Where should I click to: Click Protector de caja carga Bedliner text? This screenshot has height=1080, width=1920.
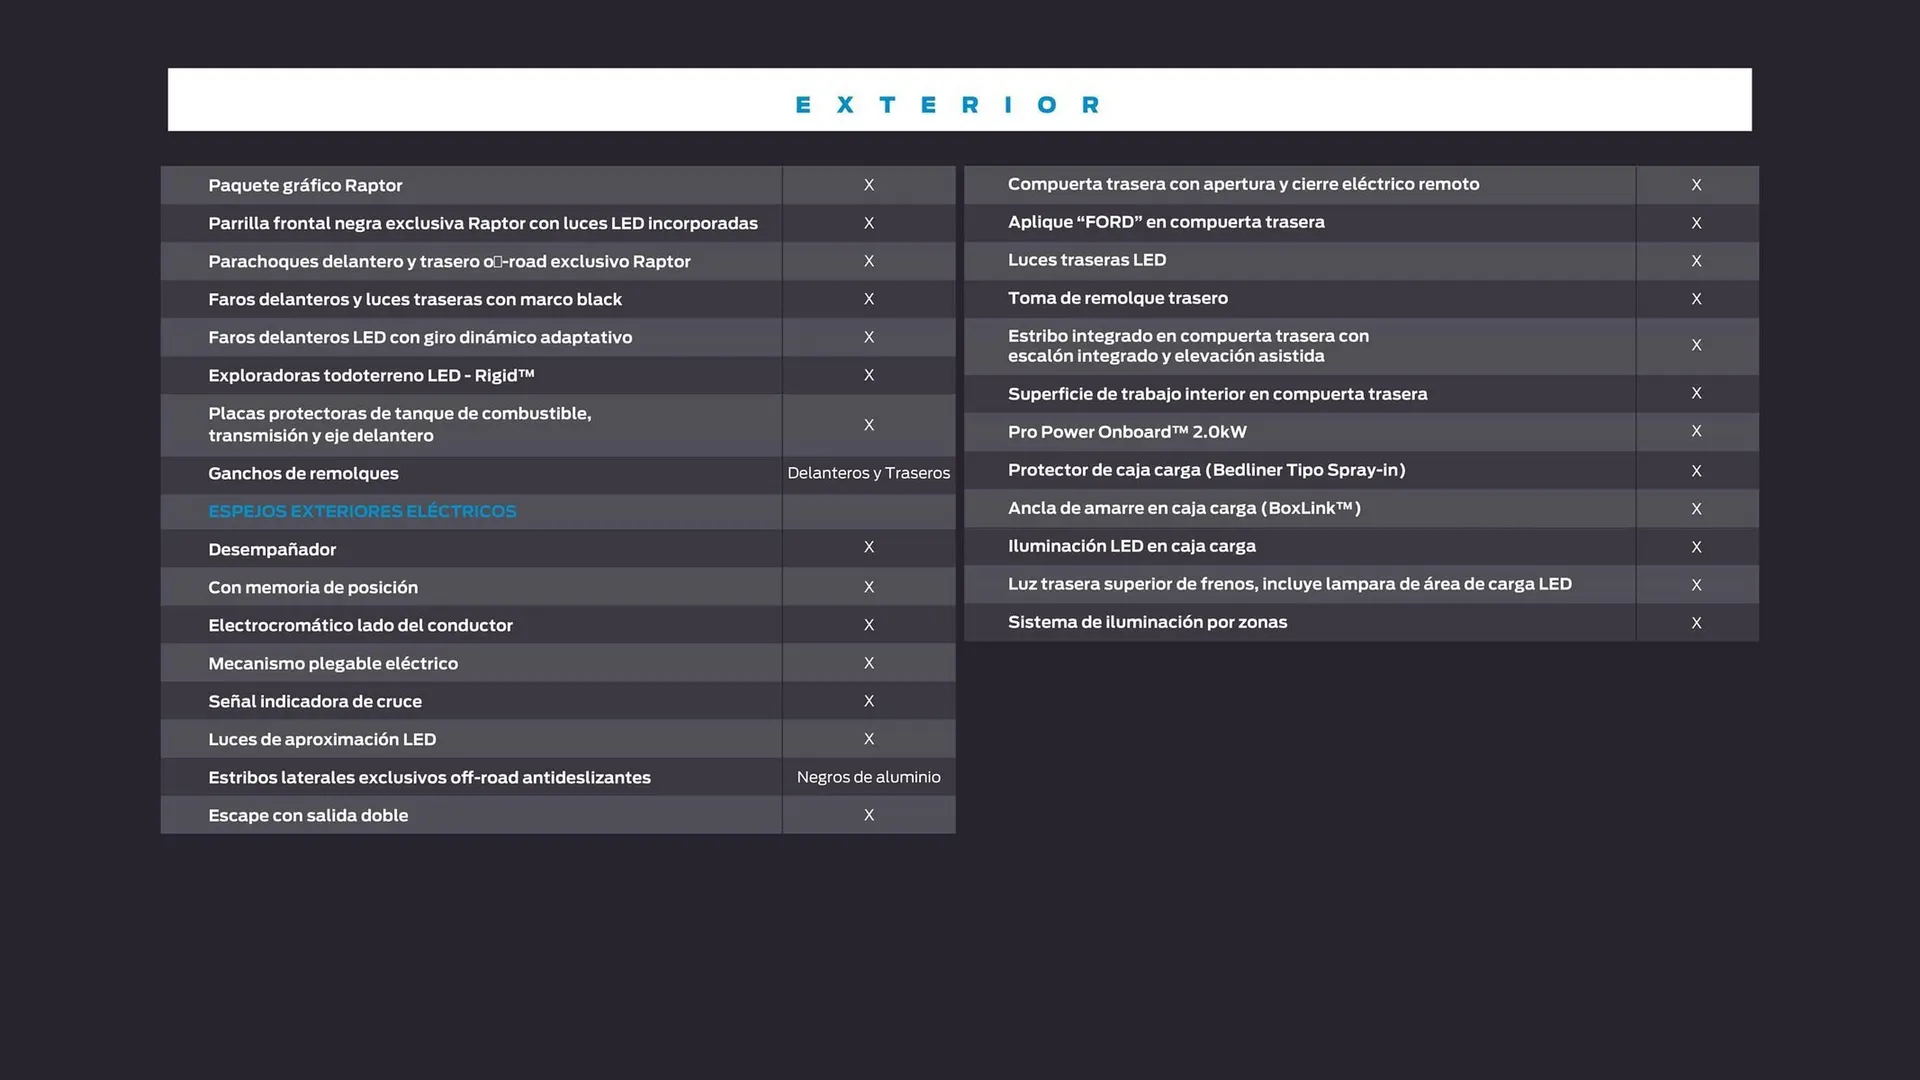tap(1206, 470)
